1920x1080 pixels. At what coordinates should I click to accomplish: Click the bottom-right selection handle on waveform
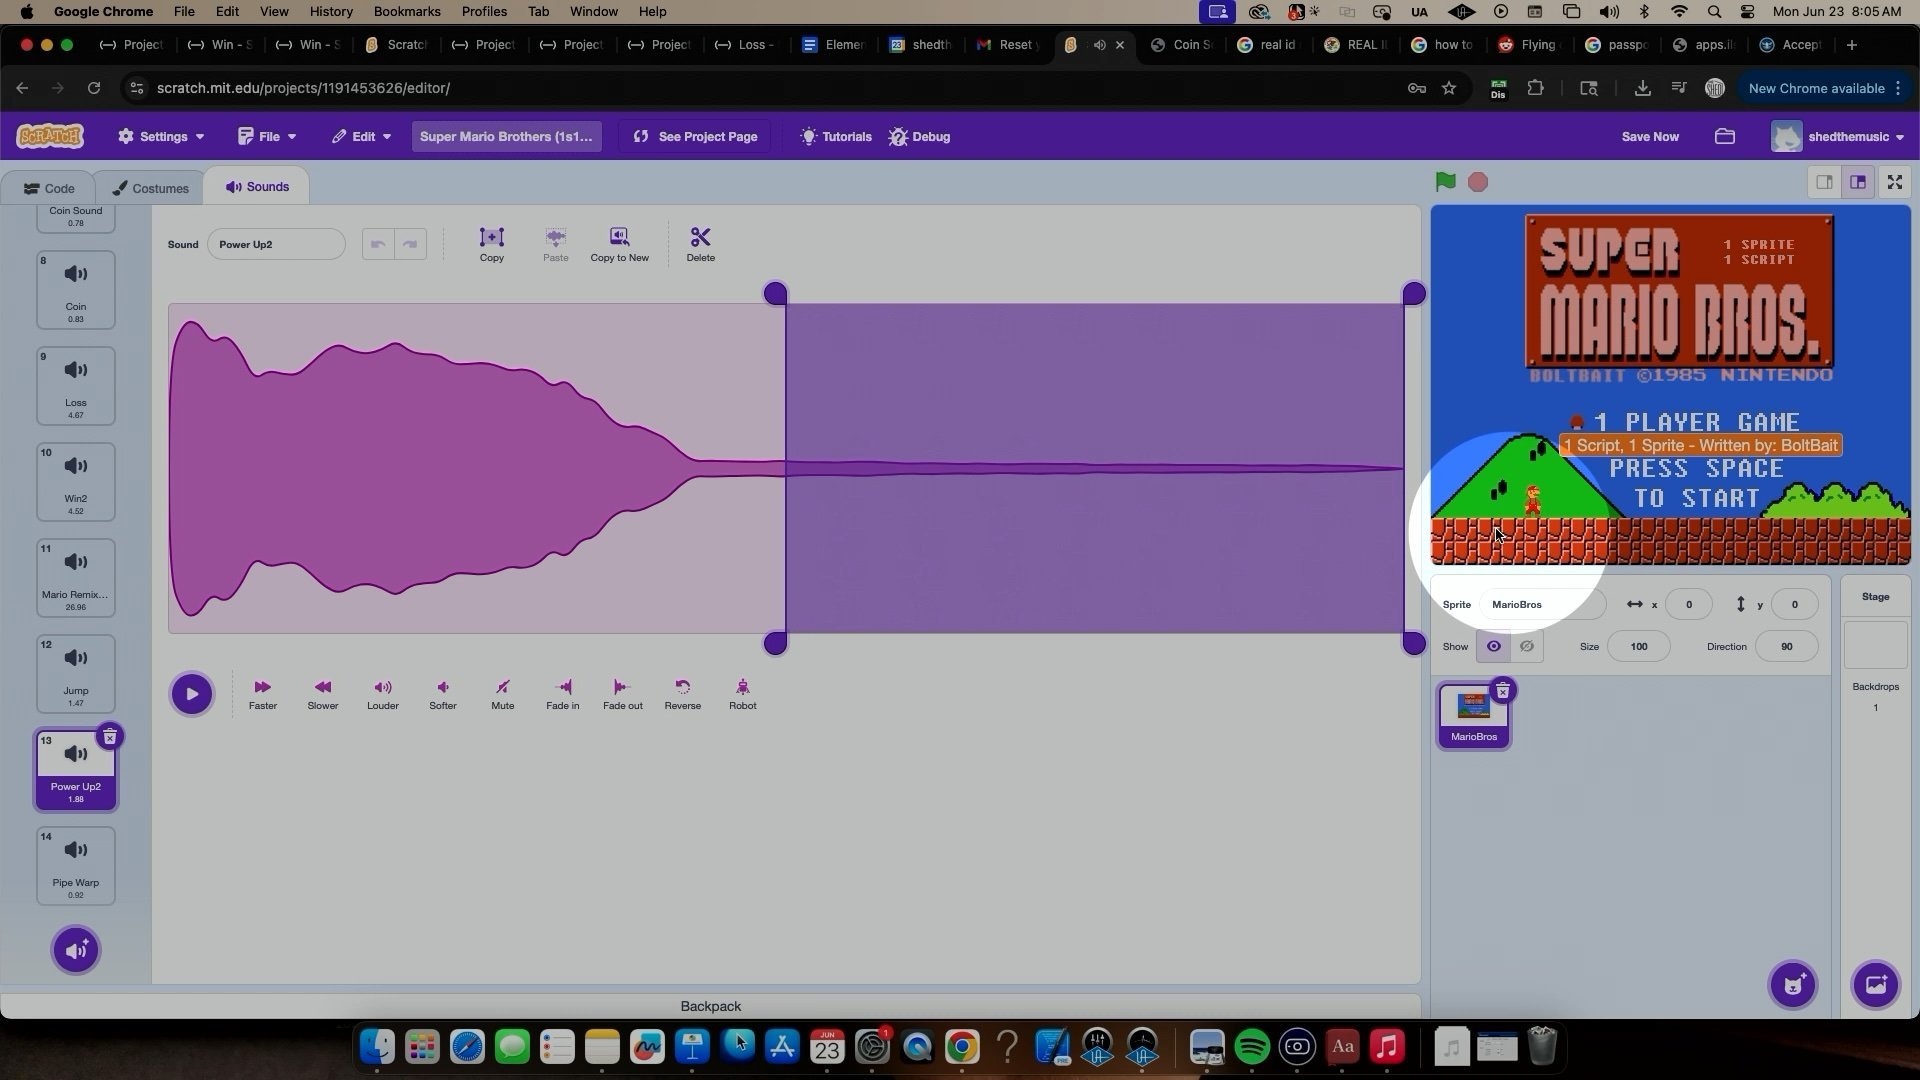pos(1413,643)
